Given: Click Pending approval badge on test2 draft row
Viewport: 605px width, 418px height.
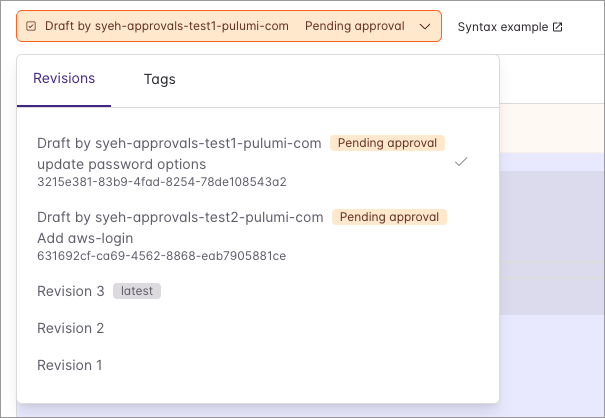Looking at the screenshot, I should tap(389, 217).
